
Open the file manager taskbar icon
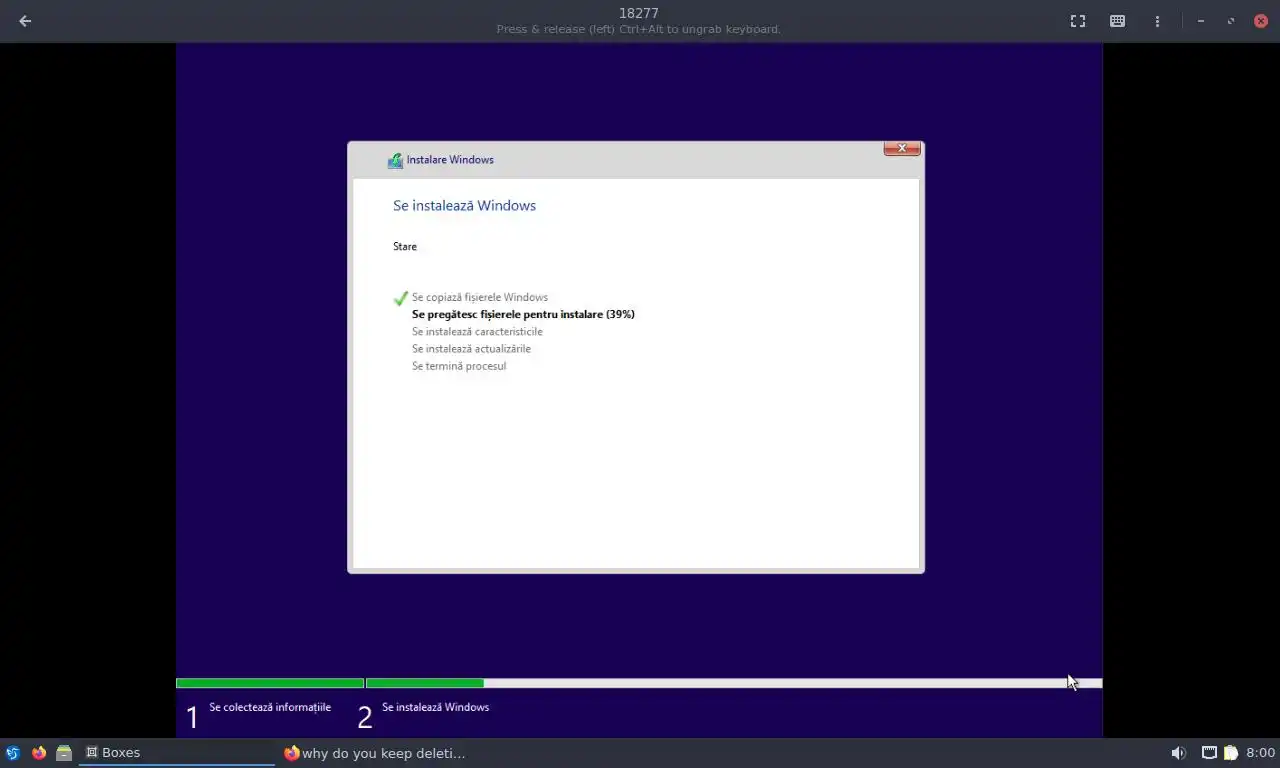(x=64, y=753)
